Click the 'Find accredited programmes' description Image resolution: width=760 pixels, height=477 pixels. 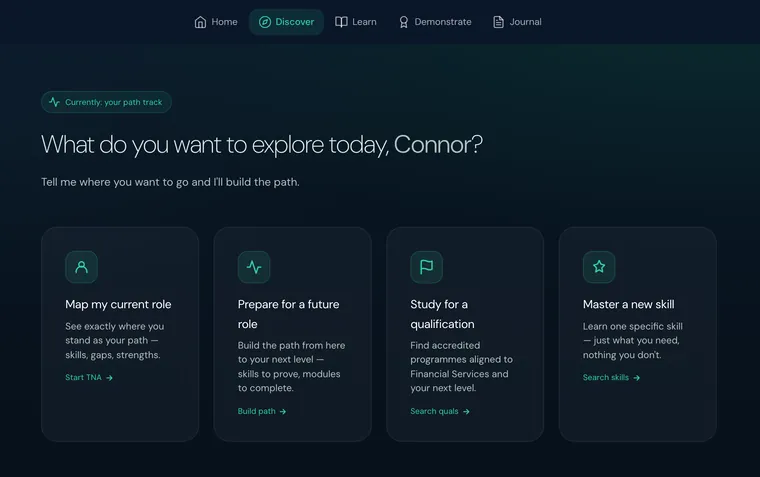click(461, 367)
